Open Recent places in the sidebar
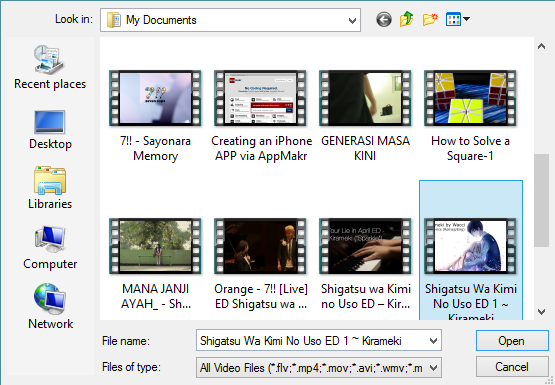 click(x=50, y=67)
